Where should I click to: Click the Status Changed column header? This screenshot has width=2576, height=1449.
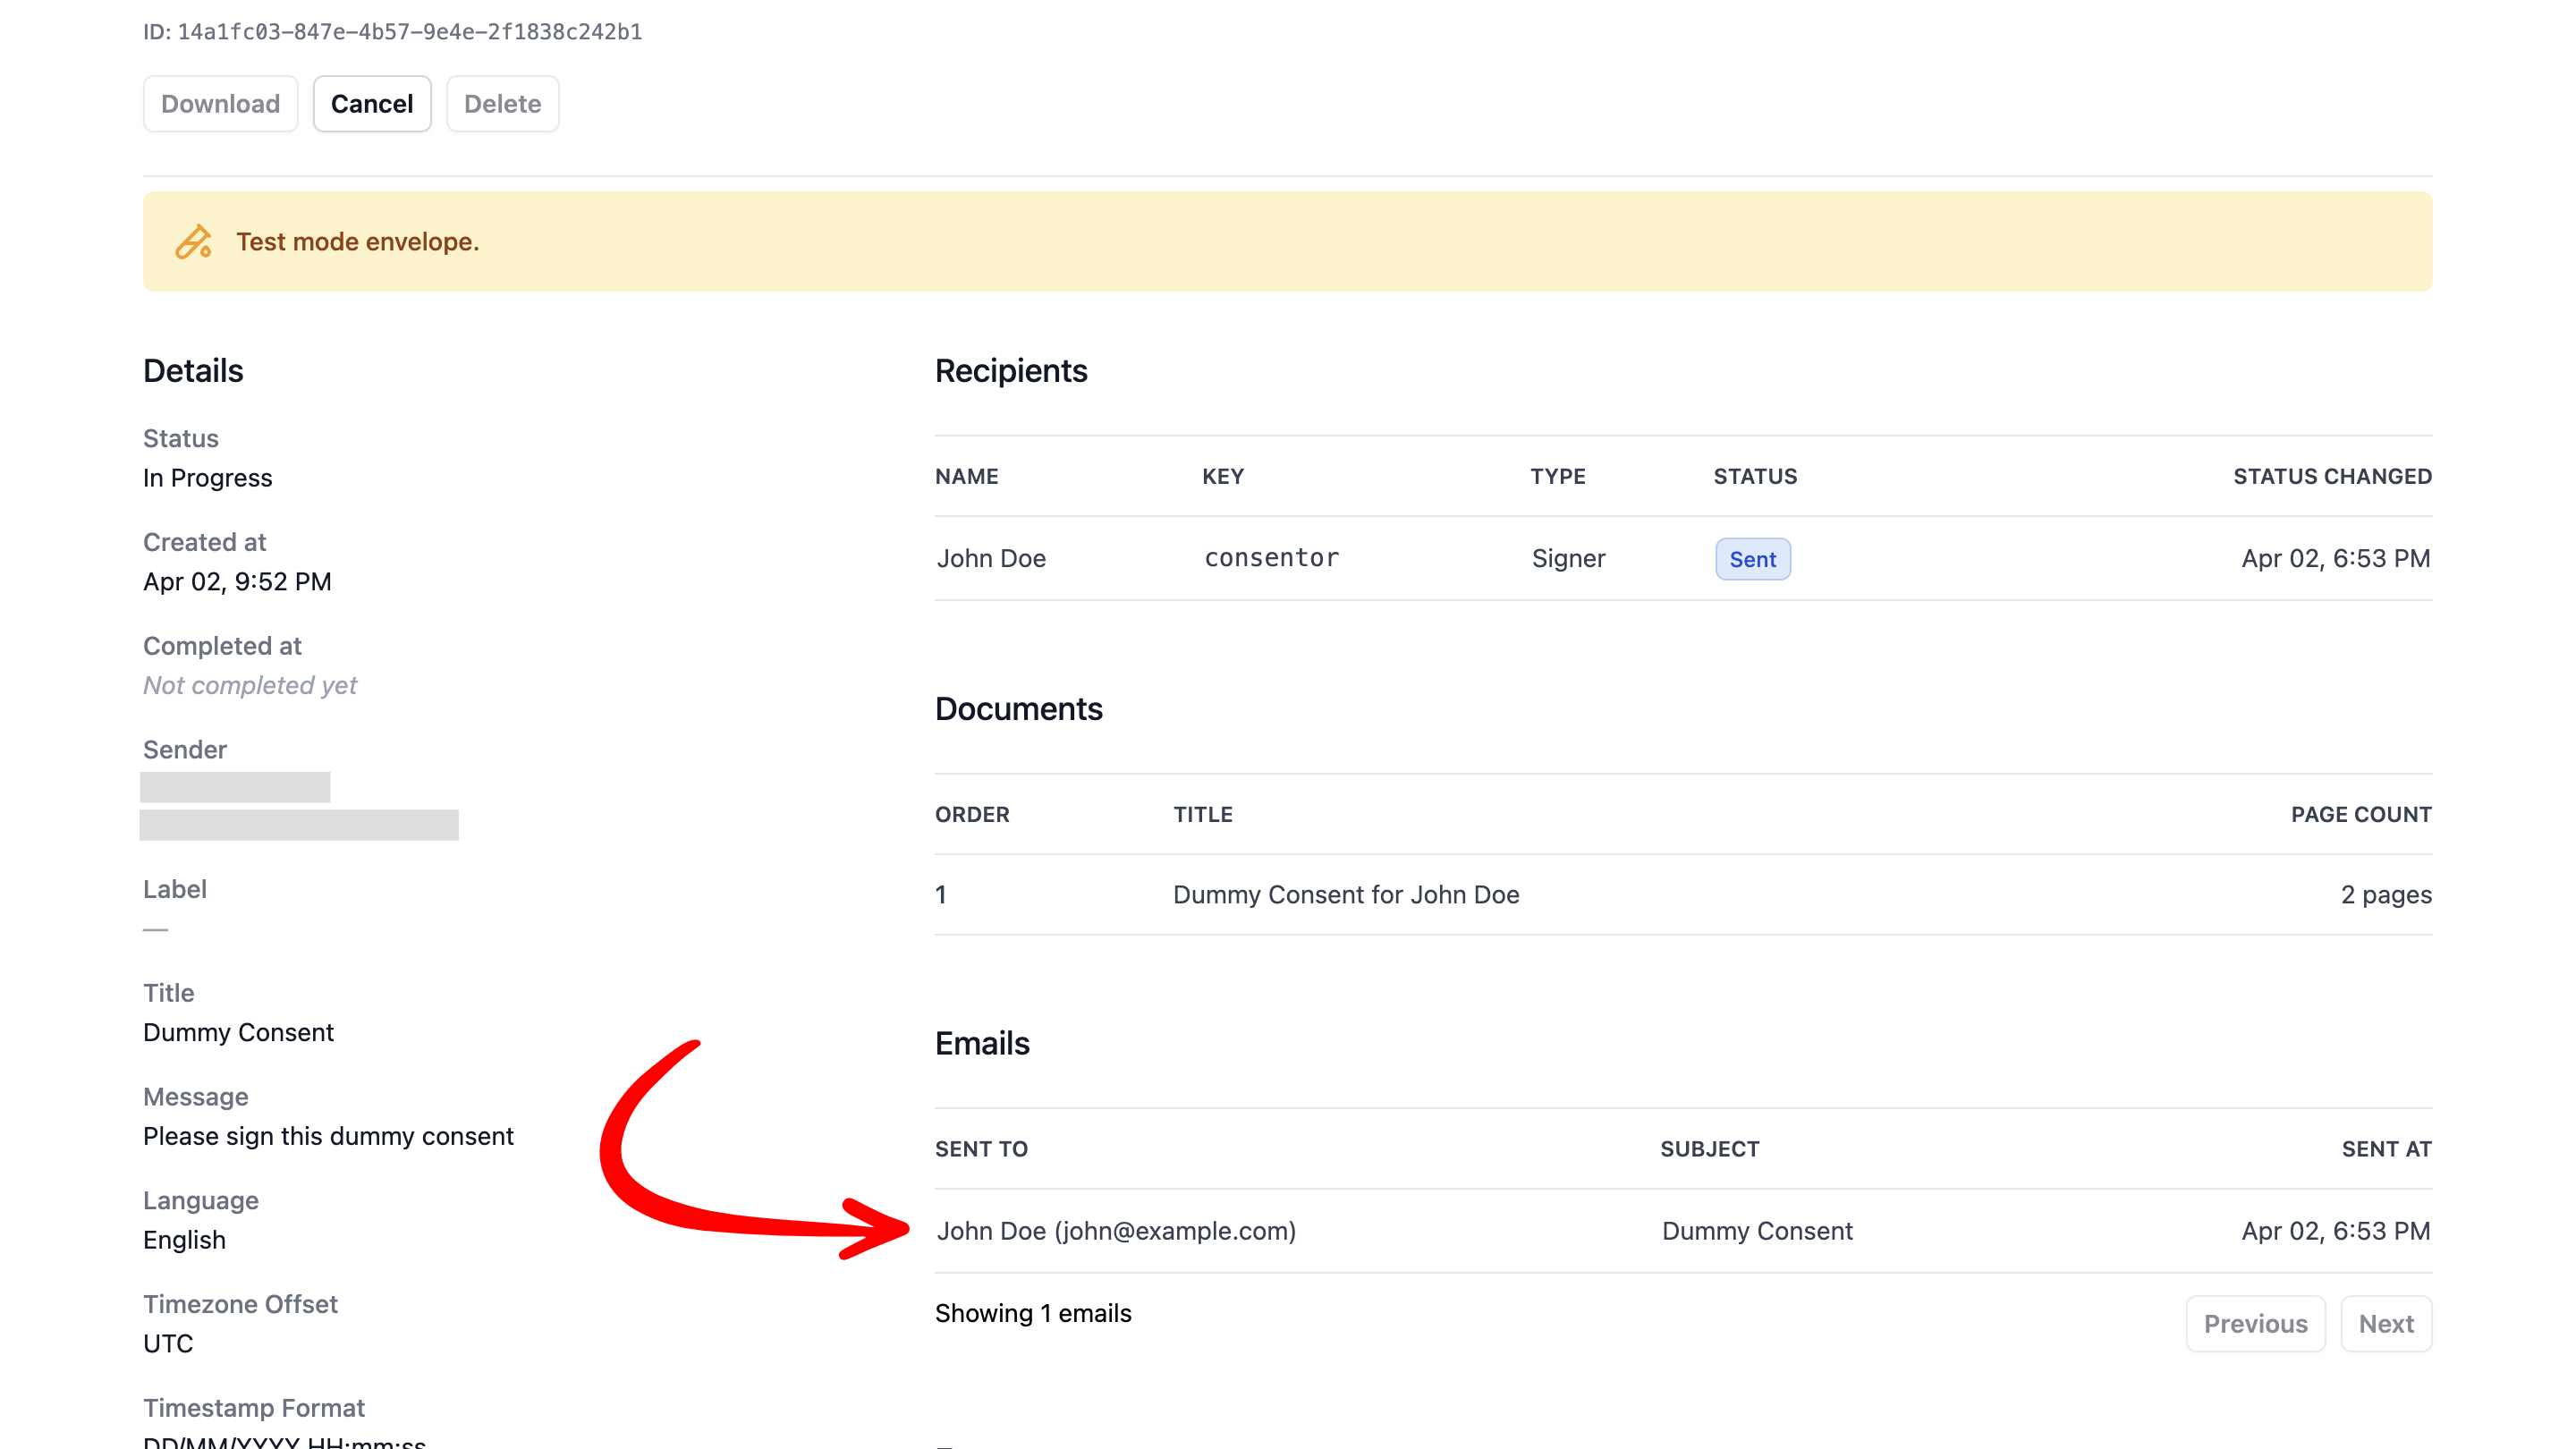pos(2331,476)
